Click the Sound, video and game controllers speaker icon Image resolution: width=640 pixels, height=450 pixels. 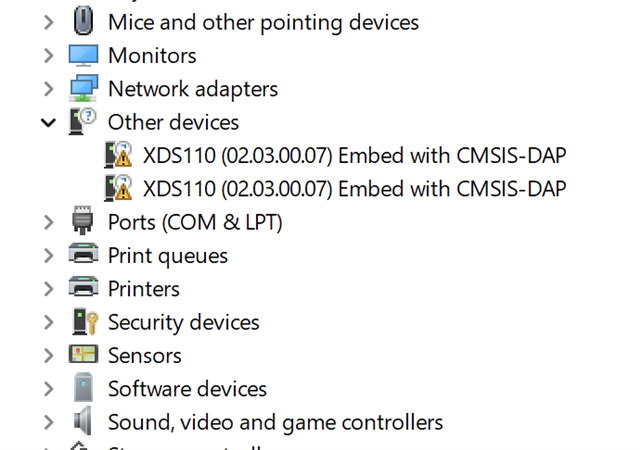83,422
